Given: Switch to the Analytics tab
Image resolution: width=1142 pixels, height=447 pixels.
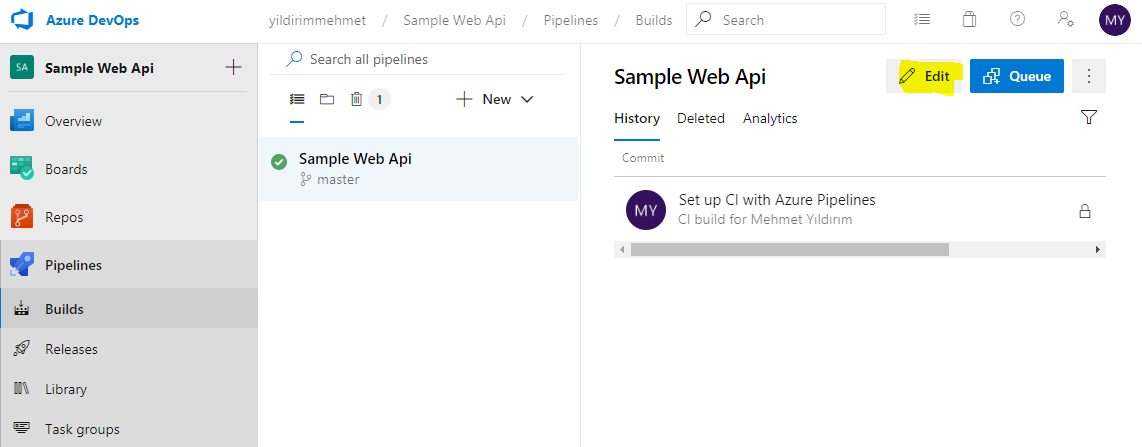Looking at the screenshot, I should coord(769,118).
